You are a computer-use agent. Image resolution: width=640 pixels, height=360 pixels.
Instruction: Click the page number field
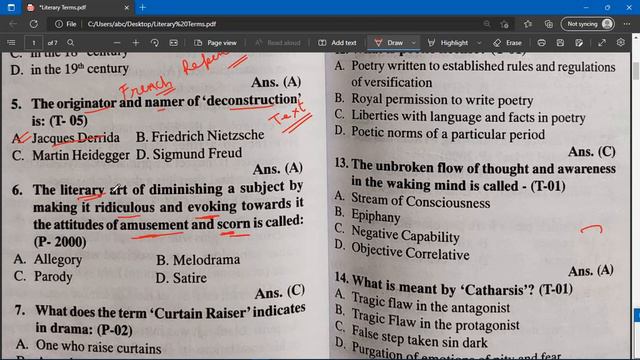pyautogui.click(x=34, y=42)
